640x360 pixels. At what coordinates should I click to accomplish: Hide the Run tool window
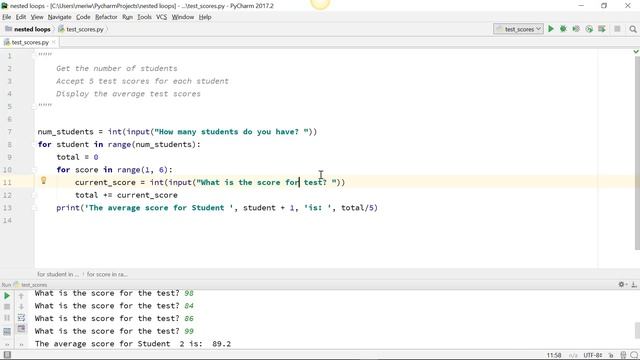coord(634,284)
